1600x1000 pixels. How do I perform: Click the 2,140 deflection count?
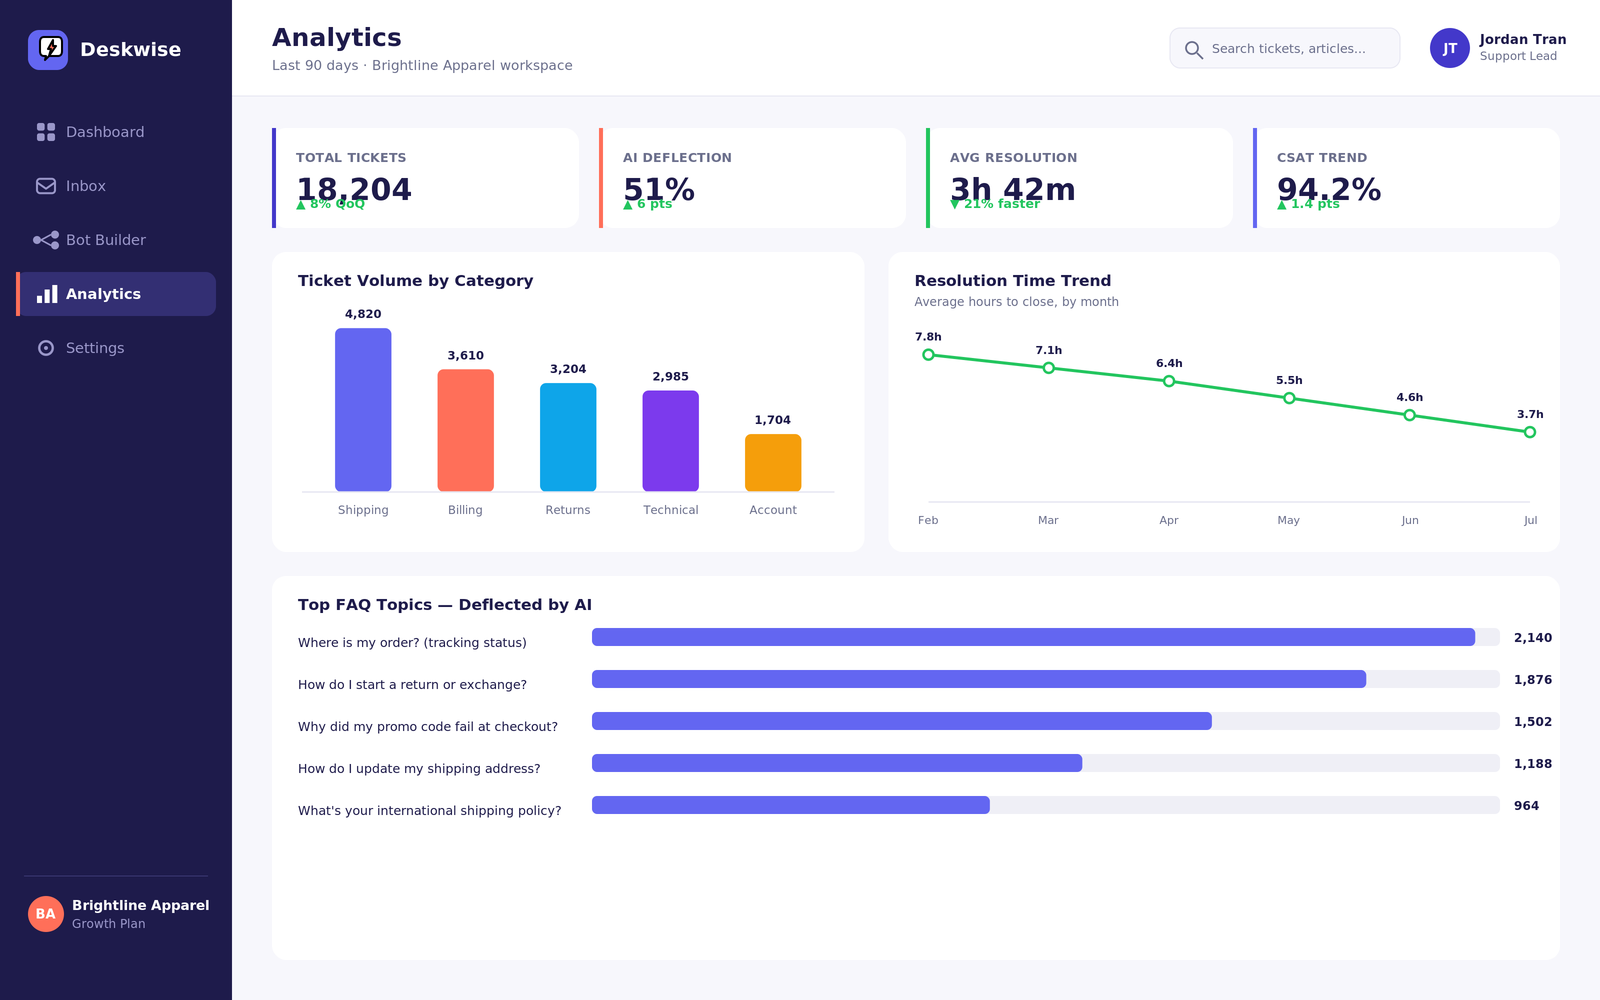click(x=1533, y=638)
